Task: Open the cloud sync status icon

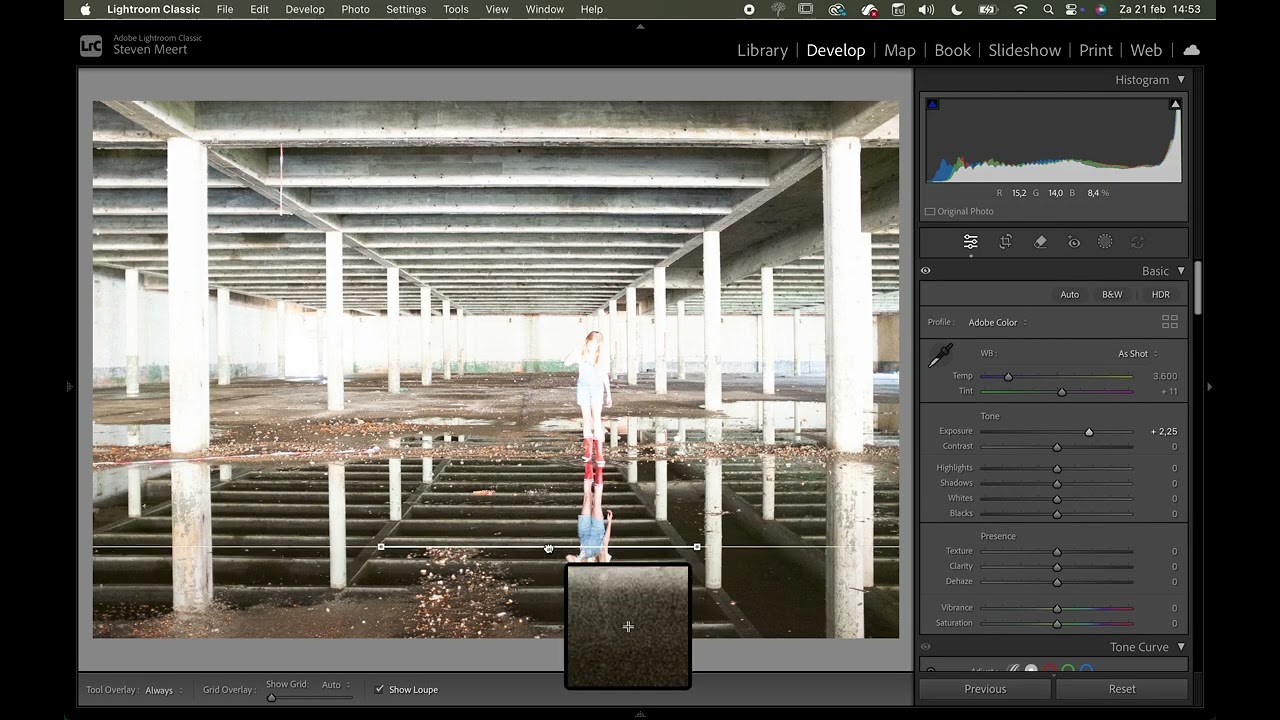Action: pyautogui.click(x=1191, y=50)
